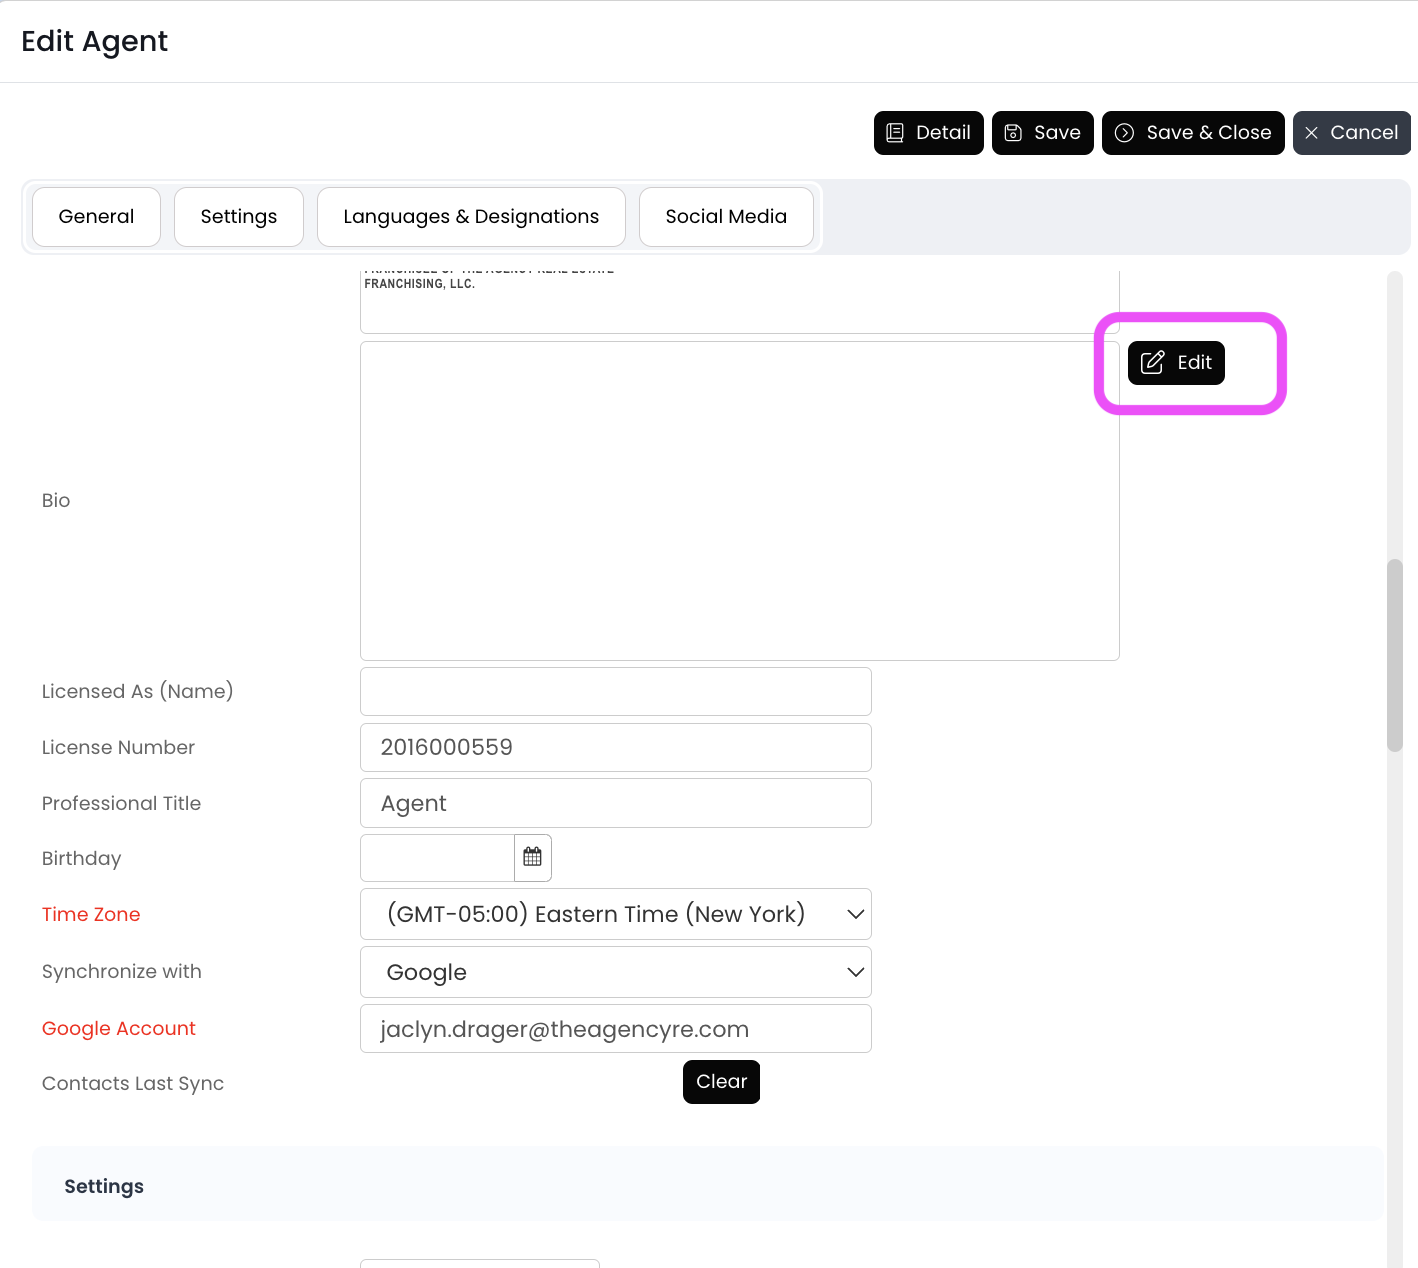The height and width of the screenshot is (1268, 1418).
Task: Select the Social Media tab
Action: pyautogui.click(x=726, y=216)
